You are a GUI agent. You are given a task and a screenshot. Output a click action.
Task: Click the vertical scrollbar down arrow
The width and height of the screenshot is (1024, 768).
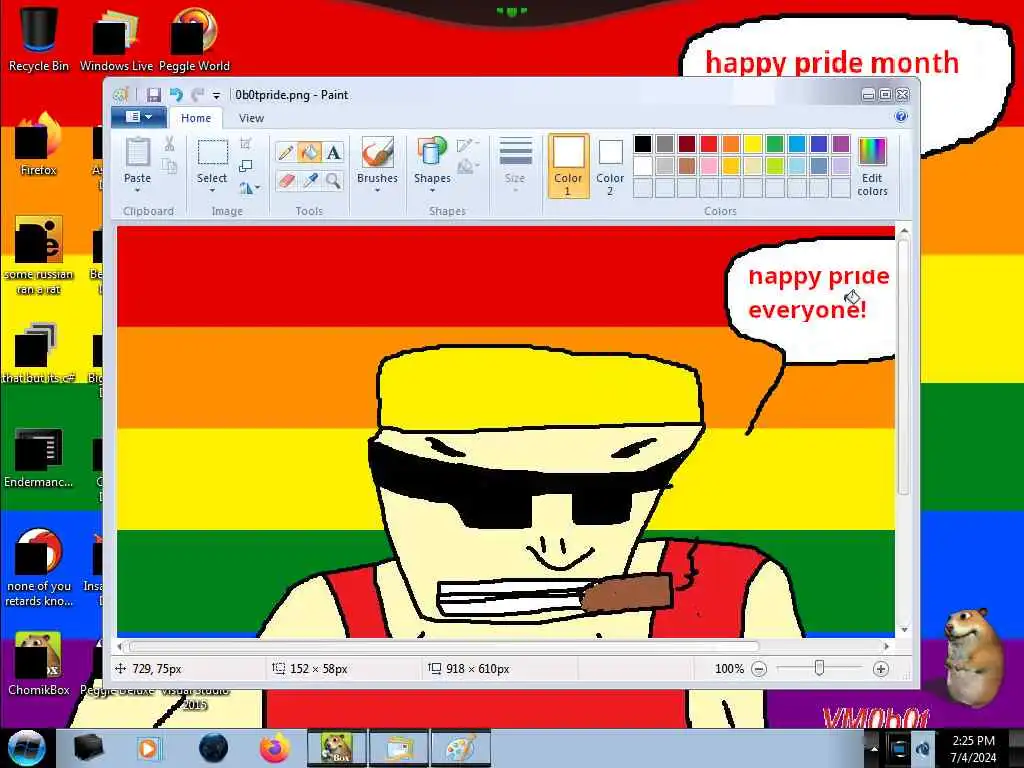coord(904,630)
